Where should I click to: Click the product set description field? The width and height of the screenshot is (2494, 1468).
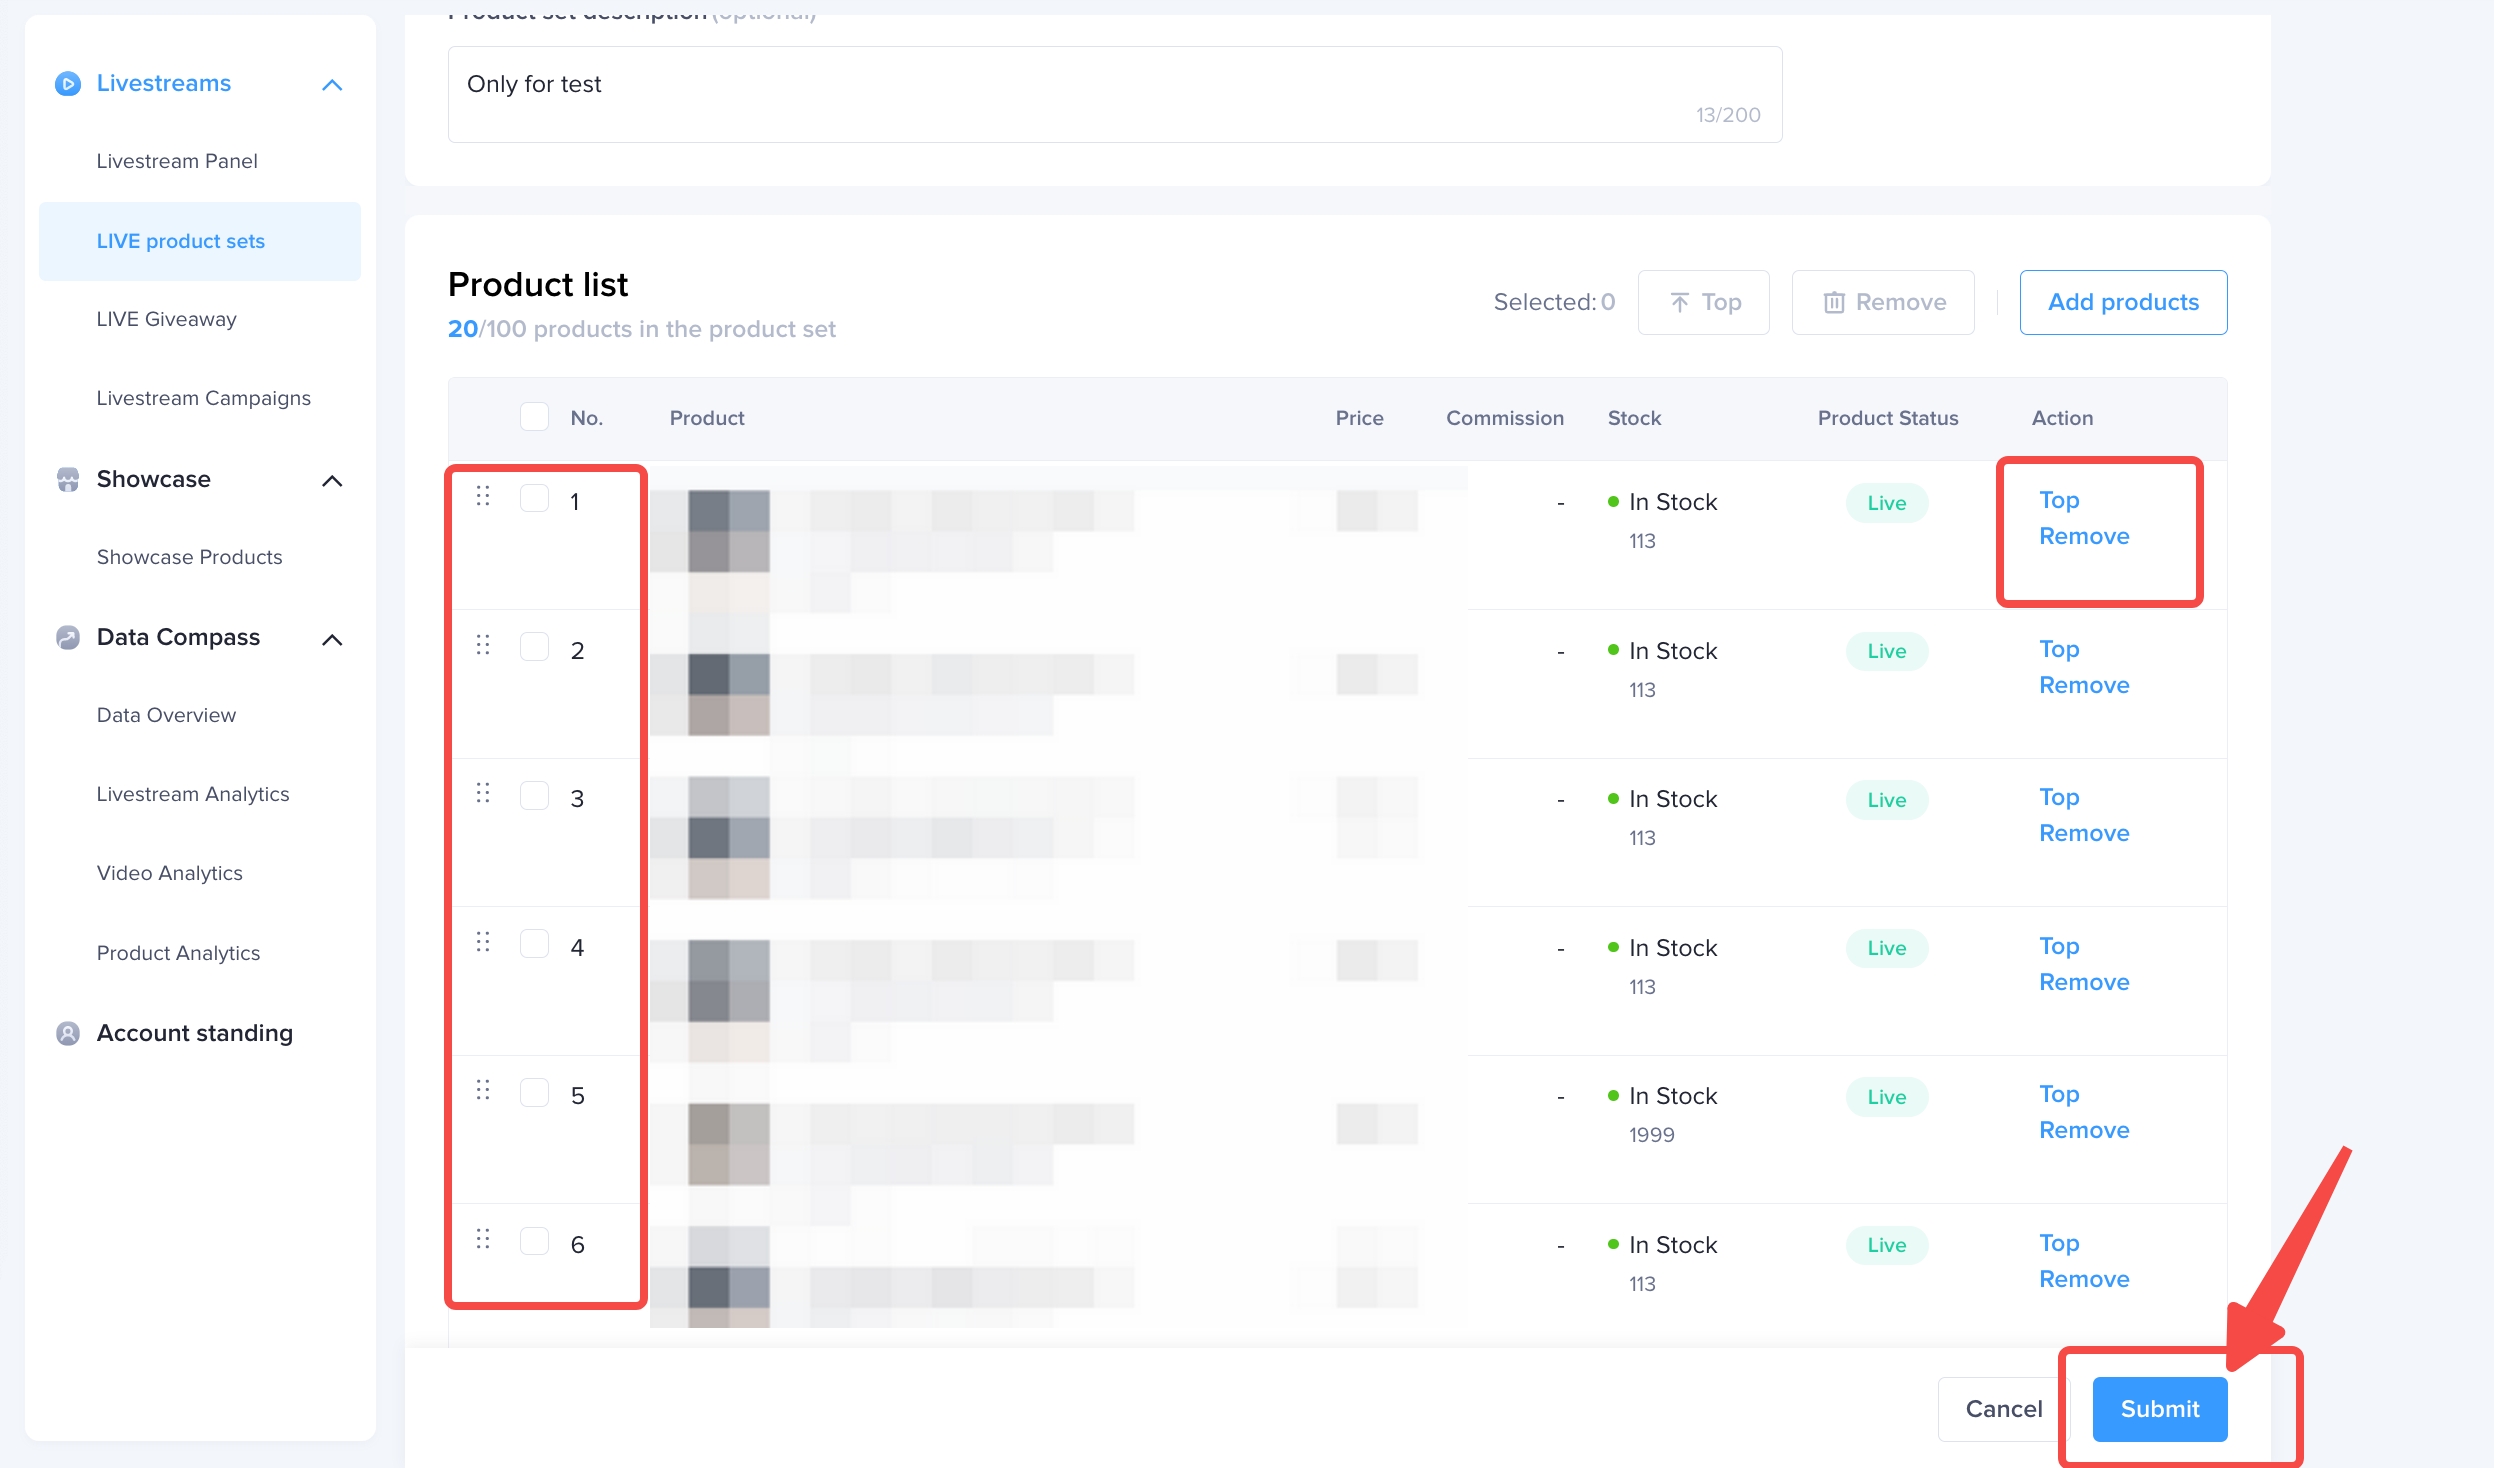1114,94
